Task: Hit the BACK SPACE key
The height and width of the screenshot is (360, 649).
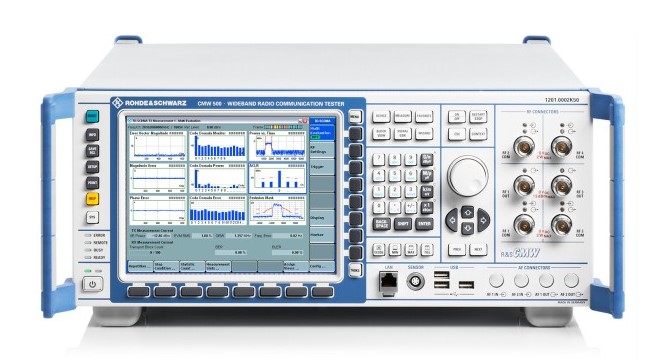Action: [382, 224]
